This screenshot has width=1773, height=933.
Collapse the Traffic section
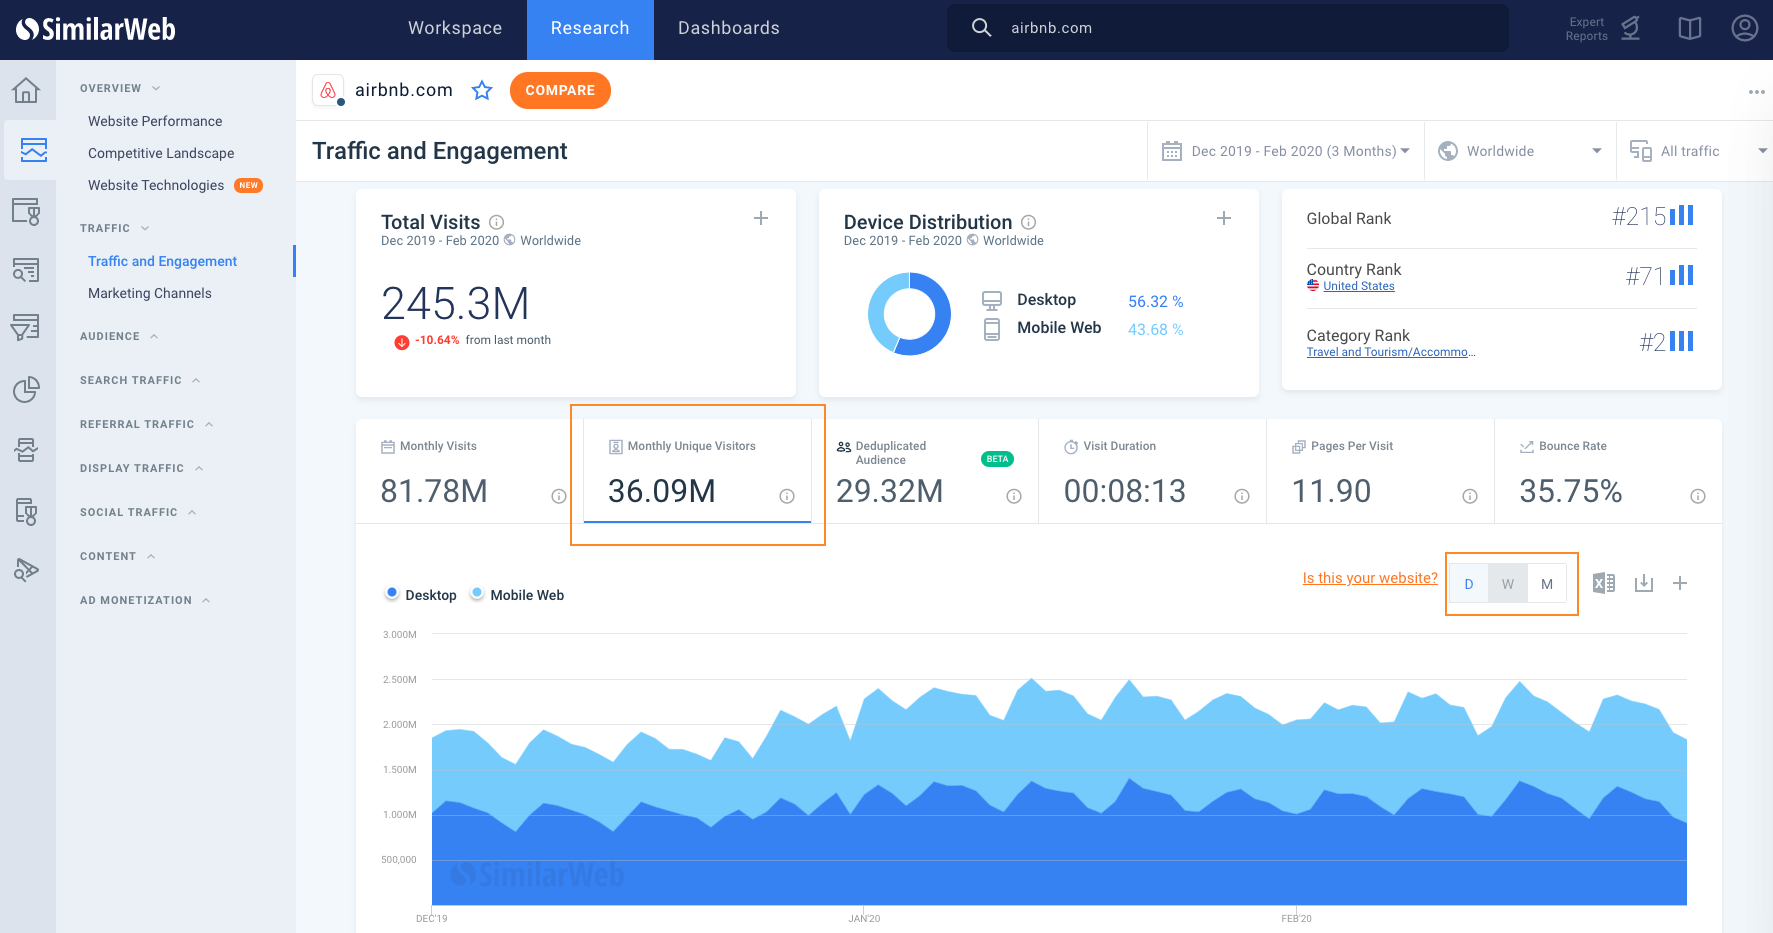(114, 228)
